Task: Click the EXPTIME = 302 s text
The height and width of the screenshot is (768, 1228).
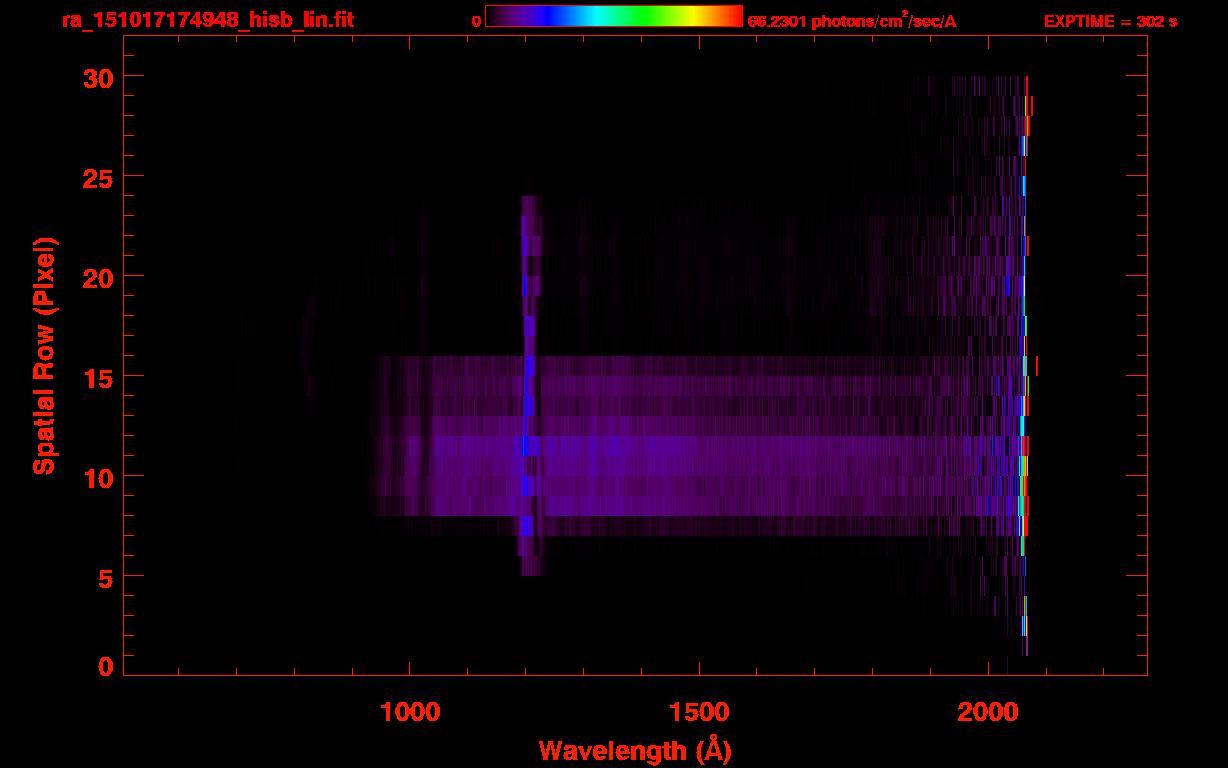Action: [x=1110, y=21]
